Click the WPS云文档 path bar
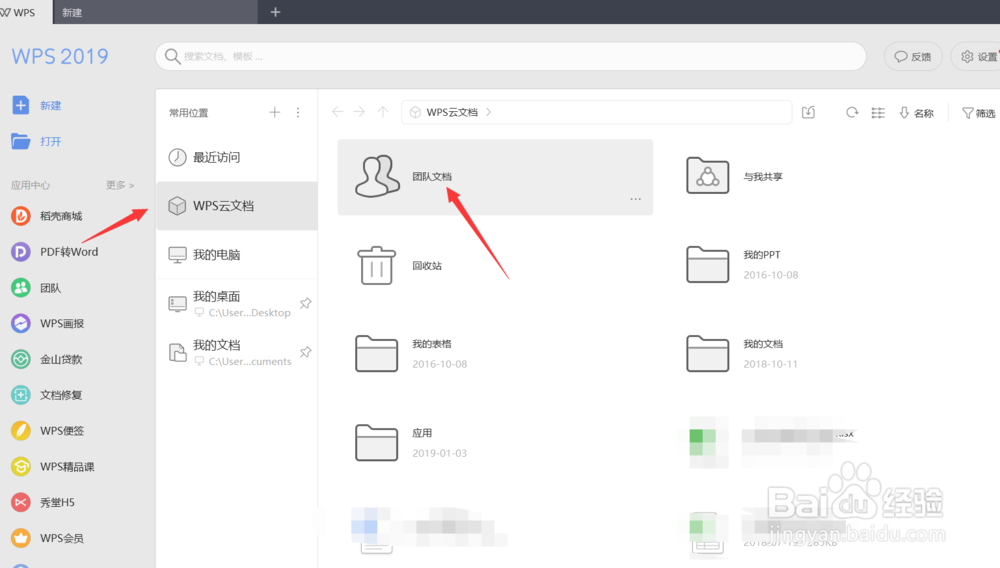 pyautogui.click(x=596, y=112)
